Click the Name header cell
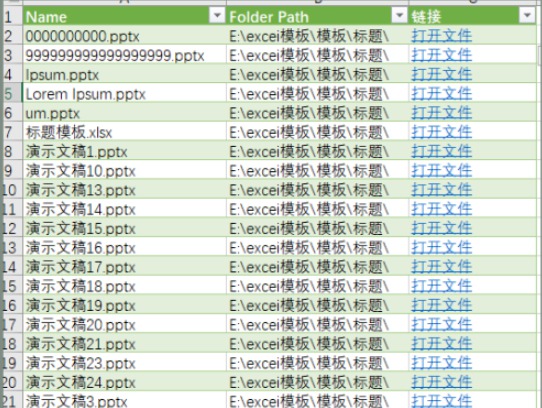The height and width of the screenshot is (408, 542). (x=124, y=16)
